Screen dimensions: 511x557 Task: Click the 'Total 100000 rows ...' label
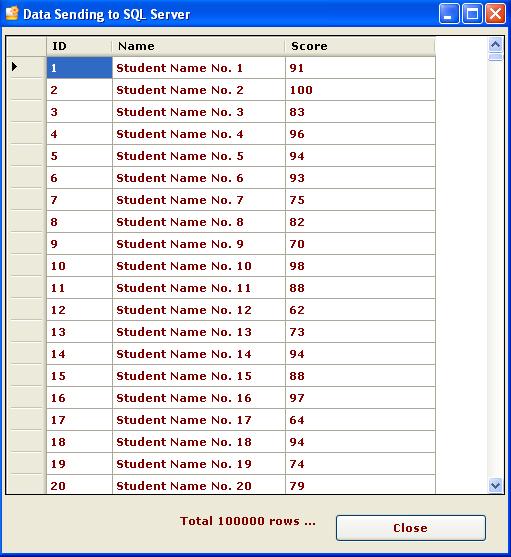(248, 521)
